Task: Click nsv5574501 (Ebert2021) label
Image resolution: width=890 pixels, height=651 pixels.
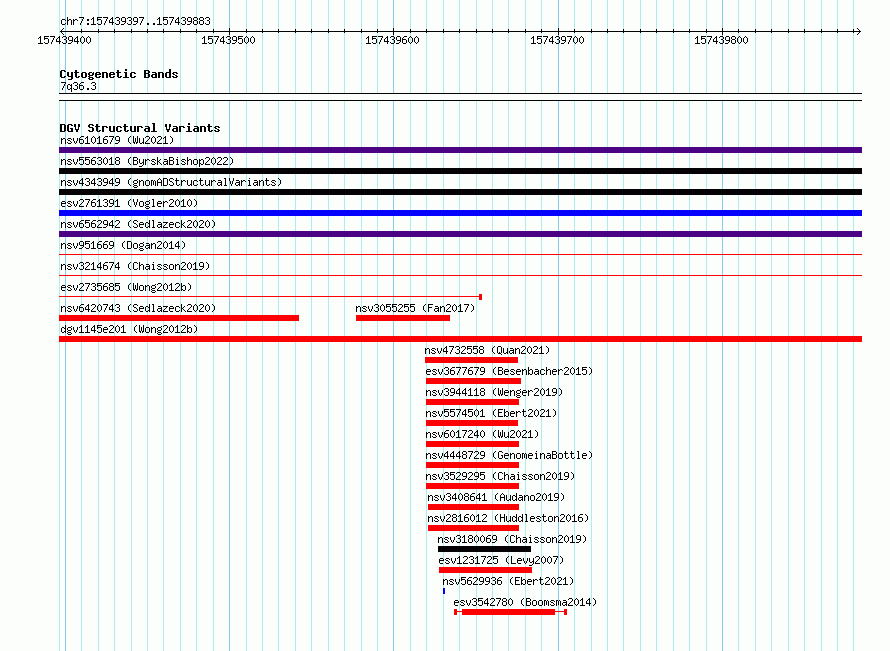Action: pyautogui.click(x=491, y=413)
